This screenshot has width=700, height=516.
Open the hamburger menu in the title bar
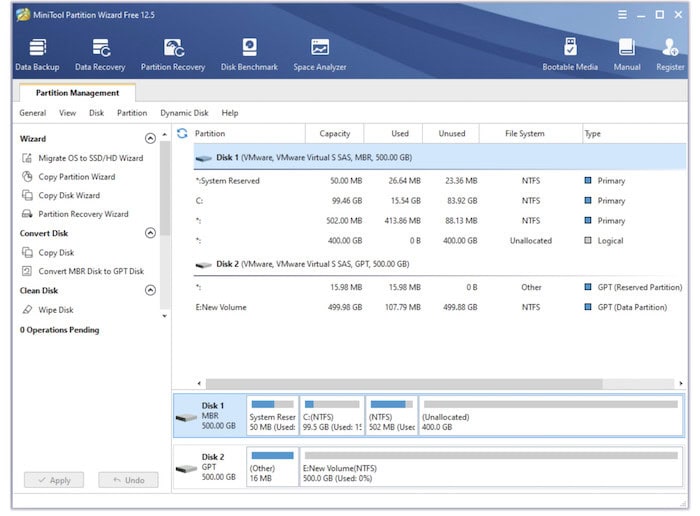coord(622,15)
